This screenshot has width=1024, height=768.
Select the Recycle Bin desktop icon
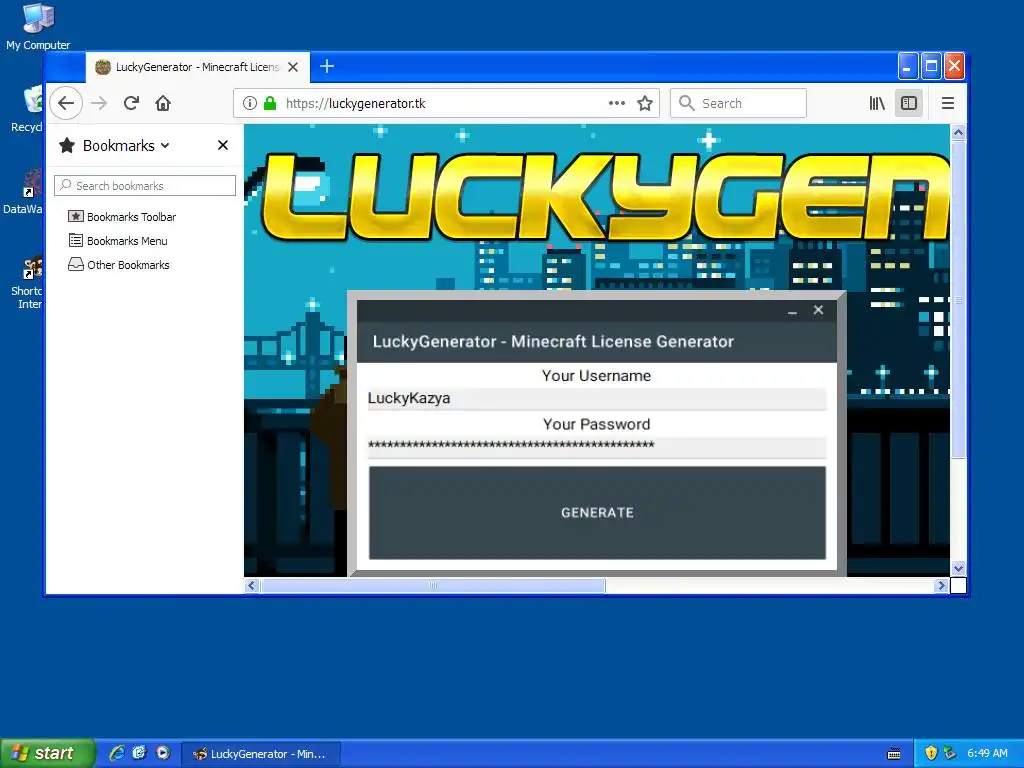click(x=27, y=110)
